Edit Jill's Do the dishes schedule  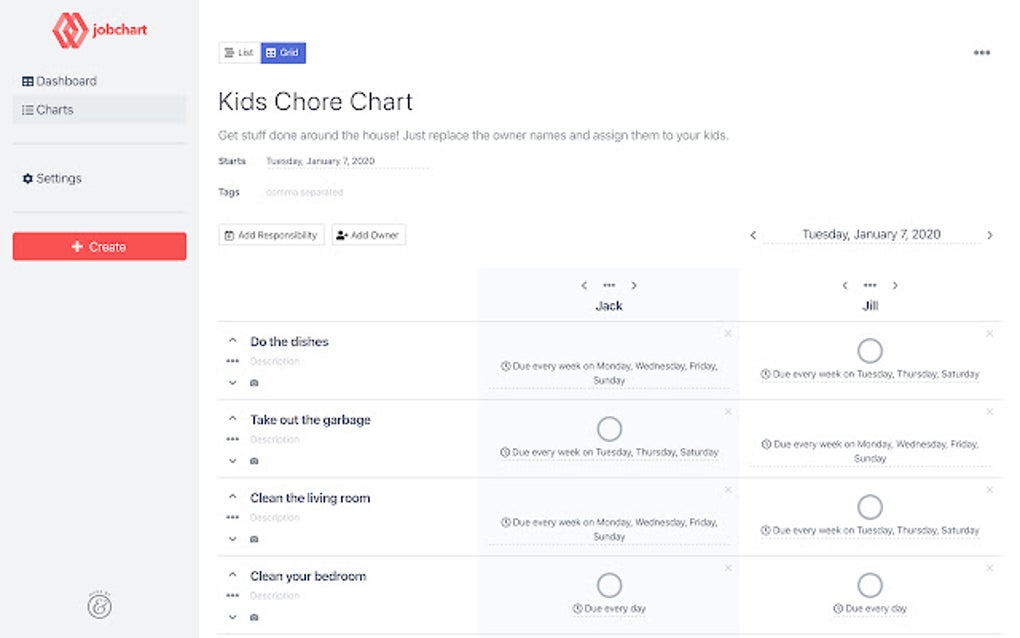tap(870, 375)
